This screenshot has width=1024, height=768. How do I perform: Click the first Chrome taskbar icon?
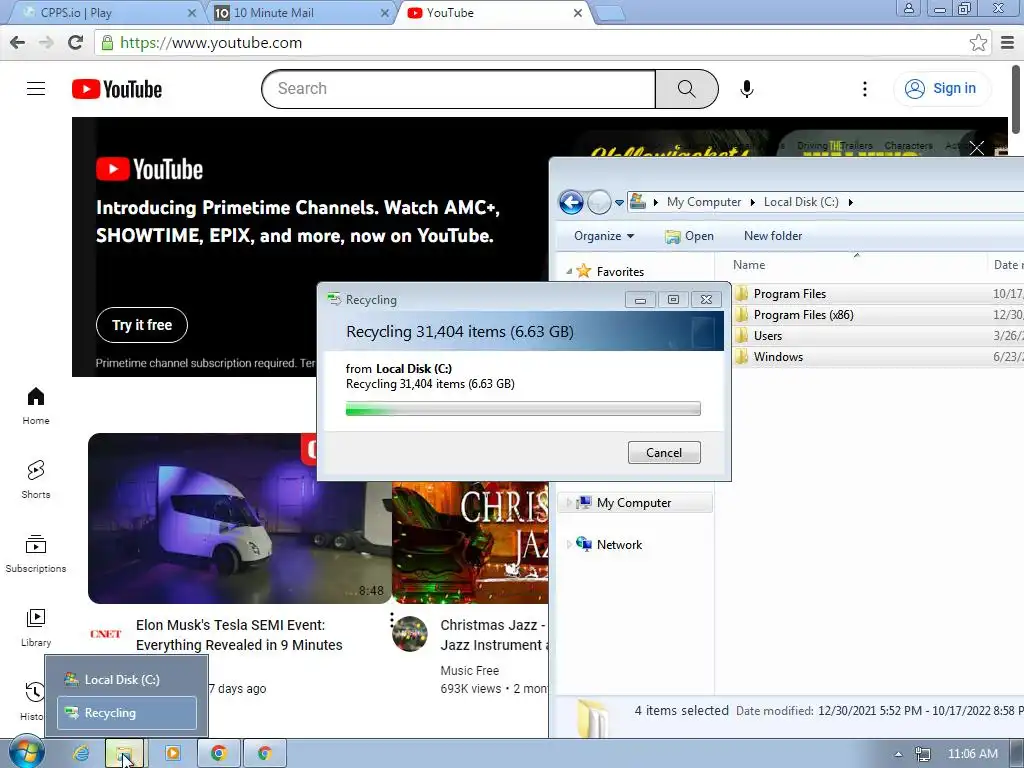tap(219, 754)
